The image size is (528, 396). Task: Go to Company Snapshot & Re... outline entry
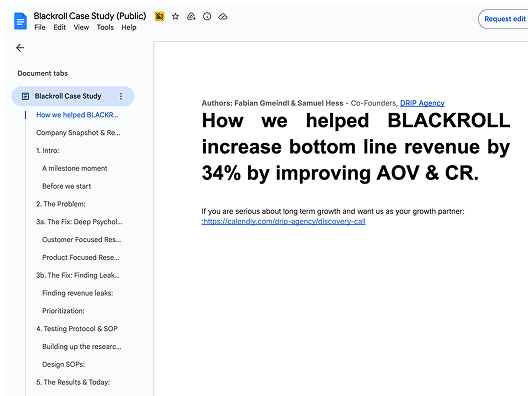78,133
